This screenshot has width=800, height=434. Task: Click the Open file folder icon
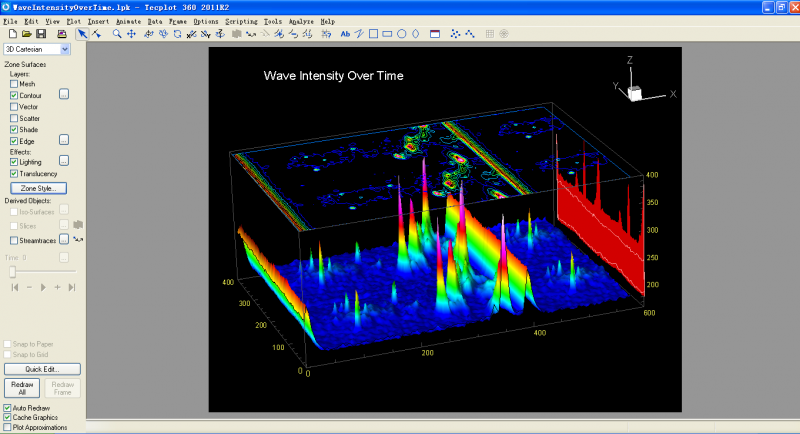tap(27, 34)
